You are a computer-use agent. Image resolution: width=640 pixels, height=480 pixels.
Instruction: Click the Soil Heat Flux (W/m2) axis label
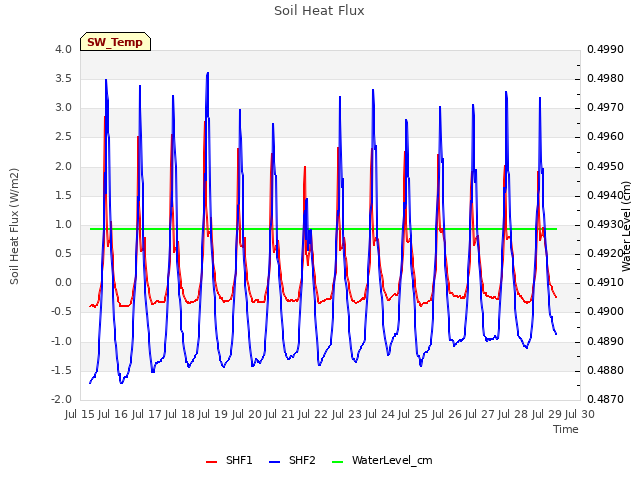[14, 226]
